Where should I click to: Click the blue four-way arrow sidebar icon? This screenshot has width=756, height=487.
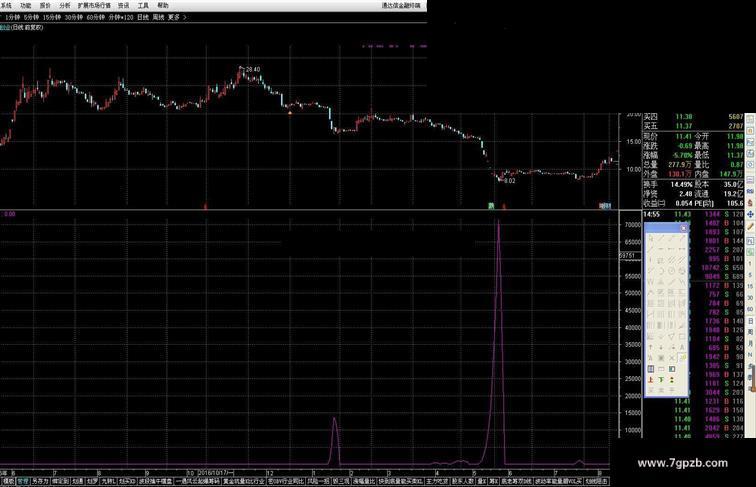pyautogui.click(x=750, y=214)
